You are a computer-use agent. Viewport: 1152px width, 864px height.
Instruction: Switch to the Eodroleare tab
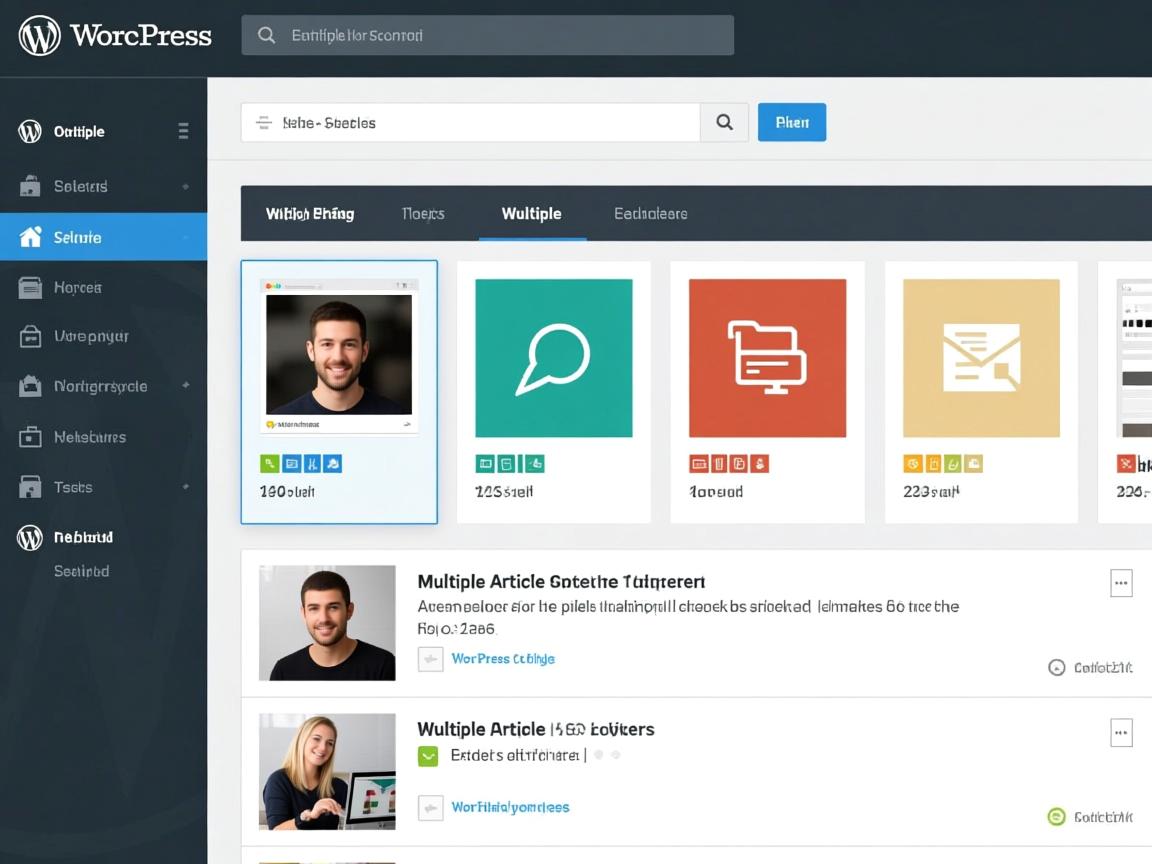(650, 214)
